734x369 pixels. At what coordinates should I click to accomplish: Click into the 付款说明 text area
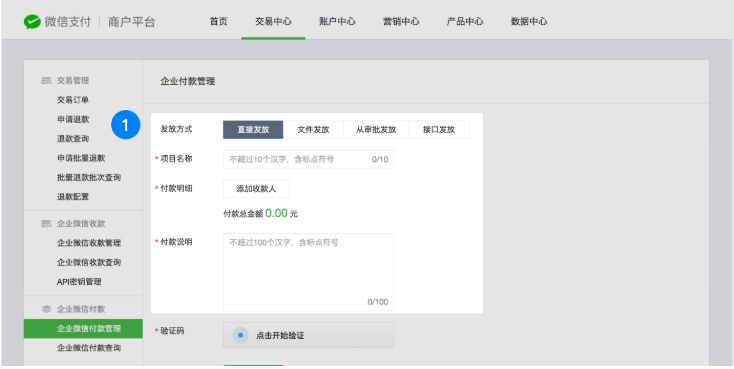(x=308, y=272)
